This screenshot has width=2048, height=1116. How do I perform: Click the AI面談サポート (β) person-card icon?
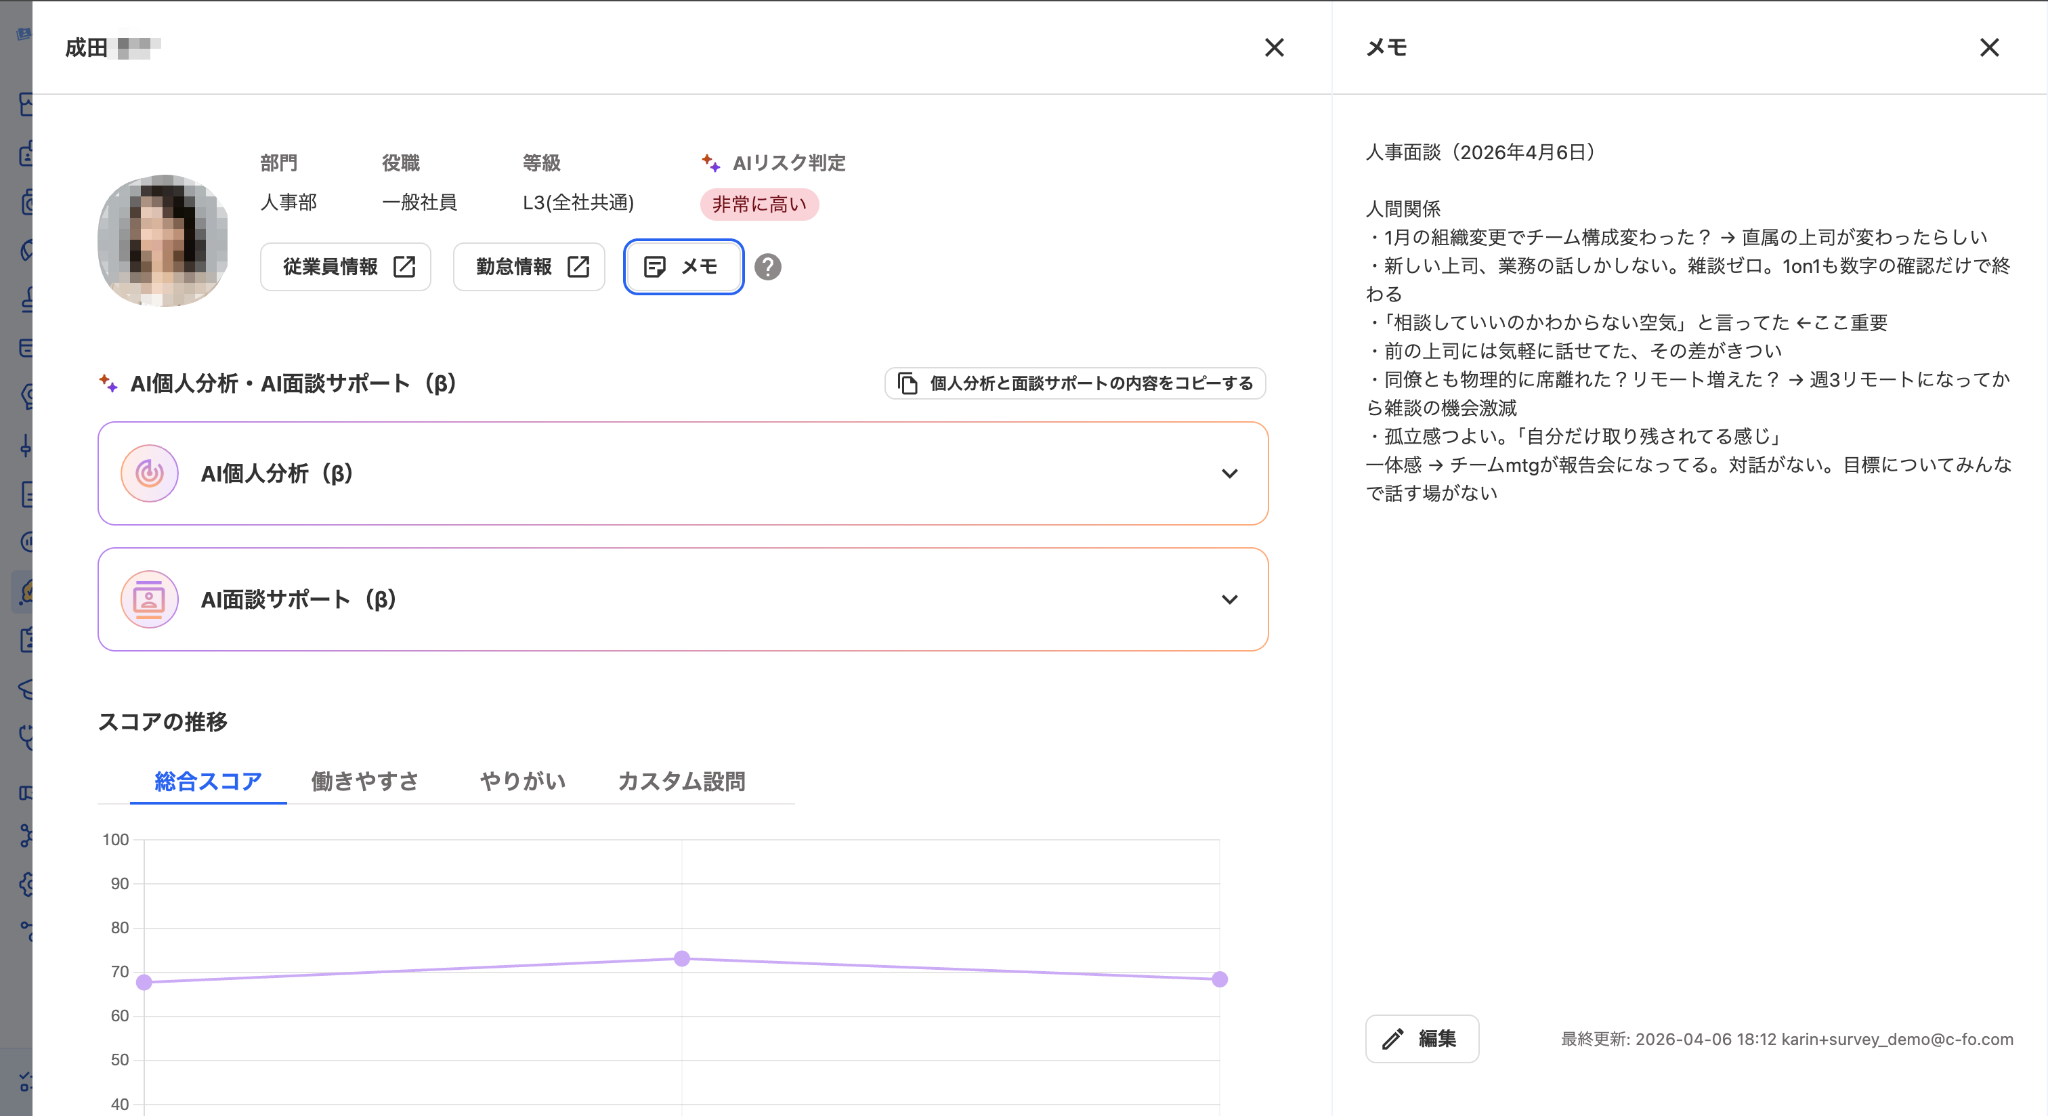pos(150,599)
